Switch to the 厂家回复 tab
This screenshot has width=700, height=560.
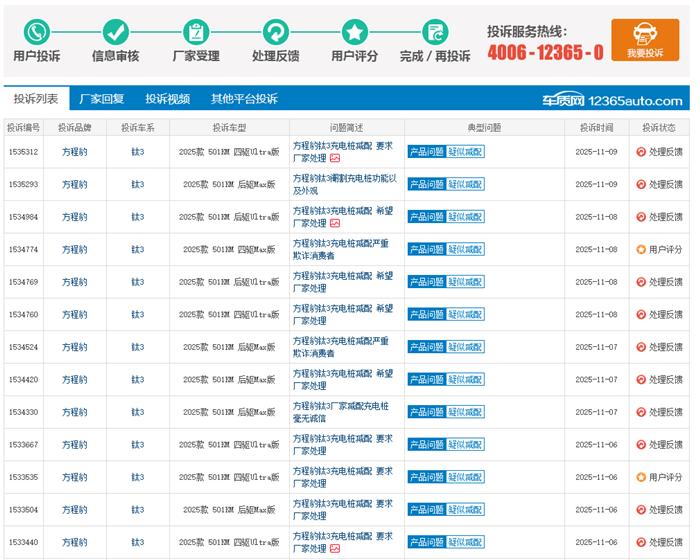click(101, 99)
